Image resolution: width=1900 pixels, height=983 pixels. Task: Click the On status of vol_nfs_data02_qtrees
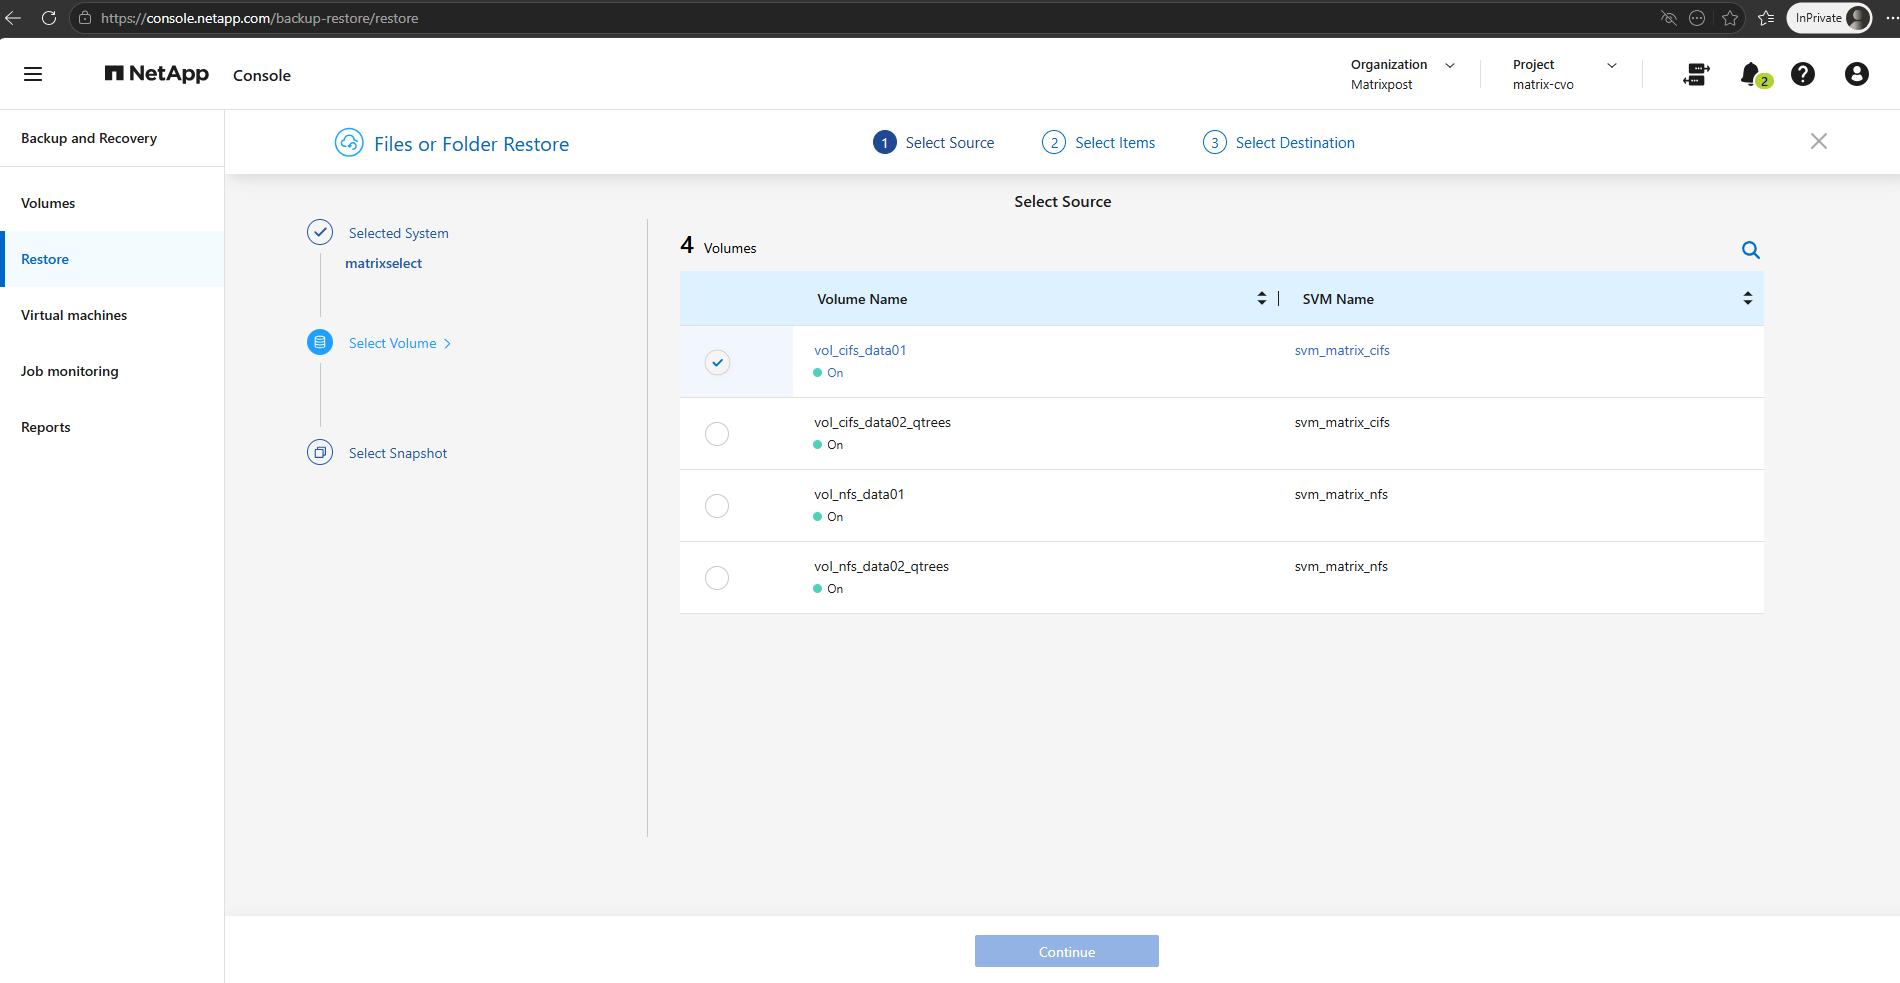(x=829, y=589)
